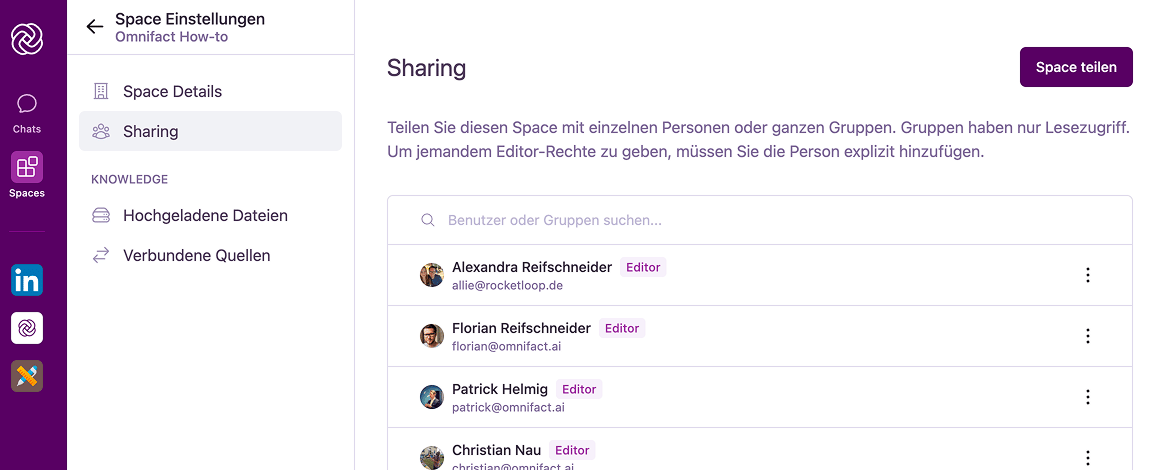
Task: Click the arrows icon beside Verbundene Quellen
Action: (101, 255)
